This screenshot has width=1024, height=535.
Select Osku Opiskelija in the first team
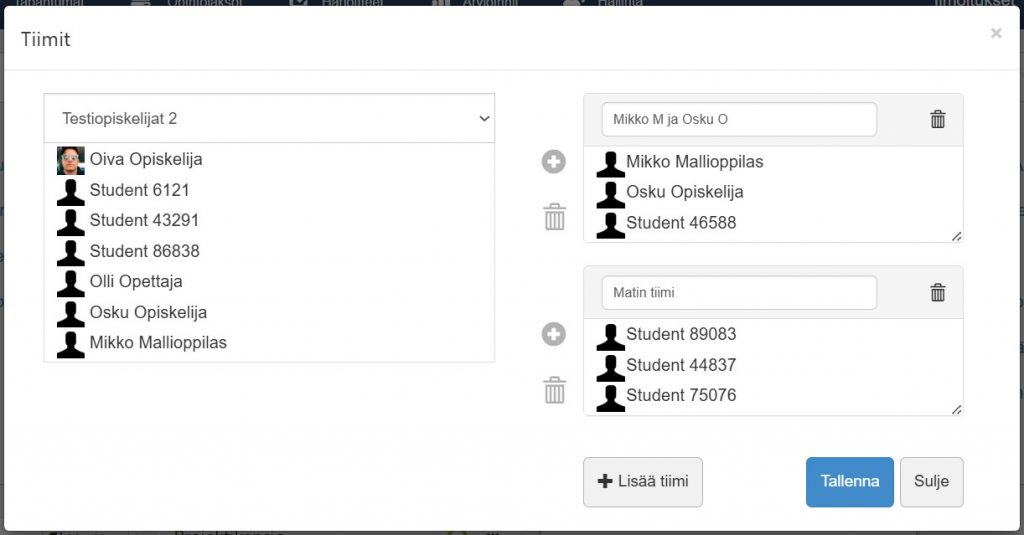(684, 192)
